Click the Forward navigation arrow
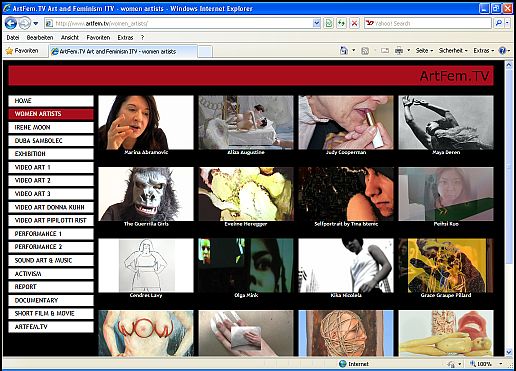 (x=24, y=23)
